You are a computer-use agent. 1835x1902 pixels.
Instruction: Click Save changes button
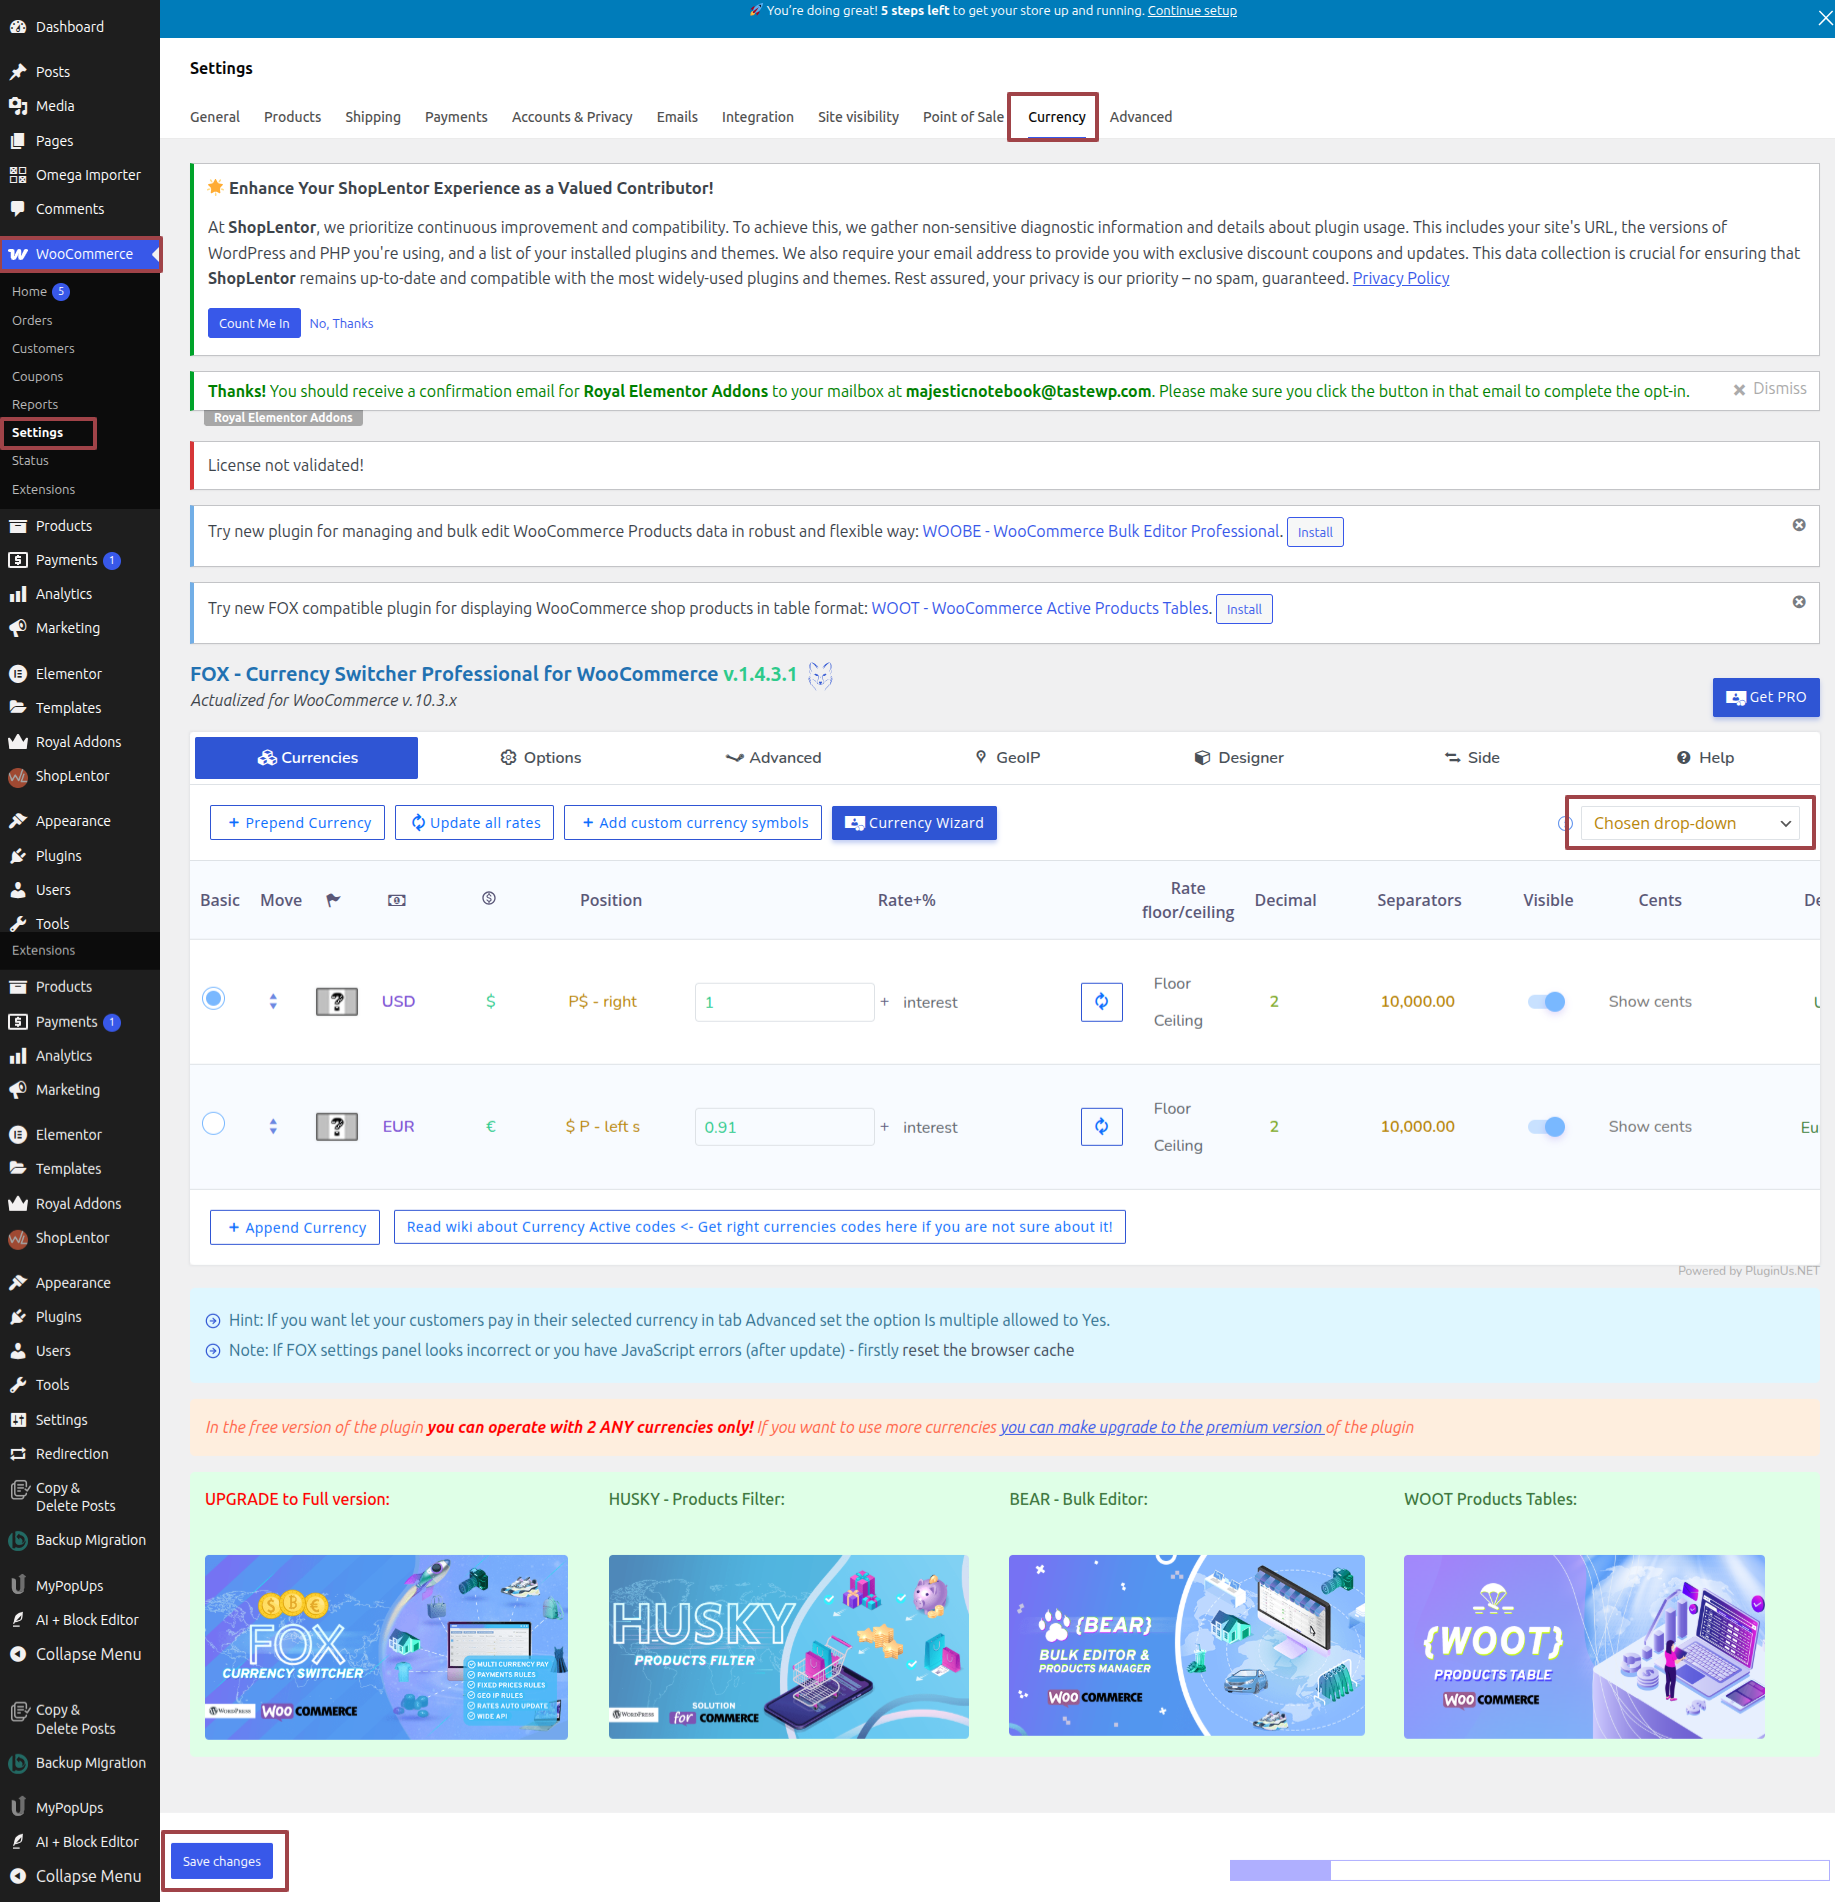coord(222,1861)
